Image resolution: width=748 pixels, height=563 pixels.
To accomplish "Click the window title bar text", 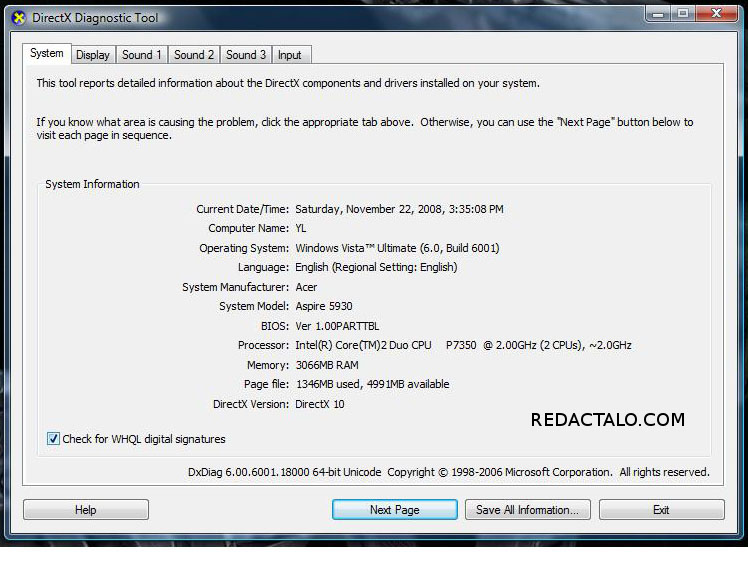I will [95, 18].
